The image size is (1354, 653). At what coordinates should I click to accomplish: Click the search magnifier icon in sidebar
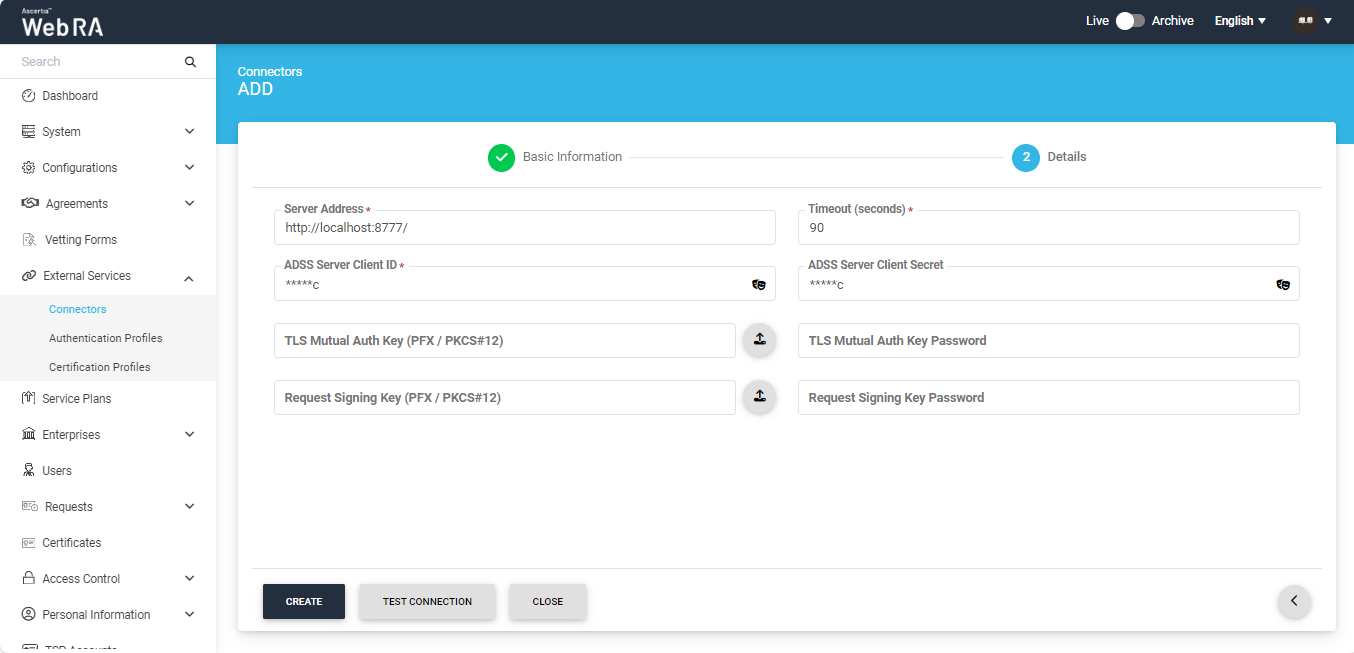click(x=190, y=62)
